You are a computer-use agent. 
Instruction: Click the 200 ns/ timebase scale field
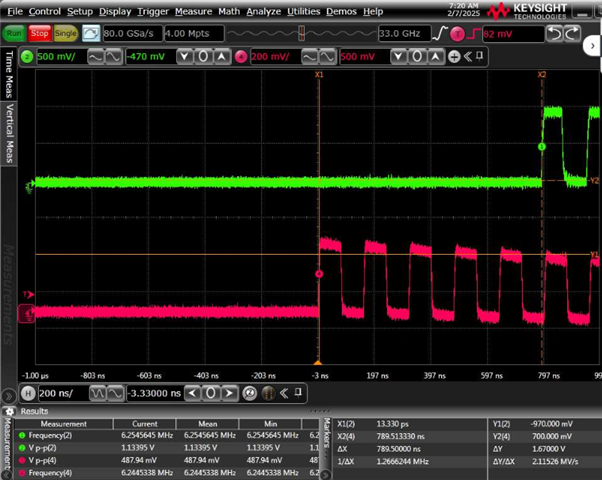63,393
